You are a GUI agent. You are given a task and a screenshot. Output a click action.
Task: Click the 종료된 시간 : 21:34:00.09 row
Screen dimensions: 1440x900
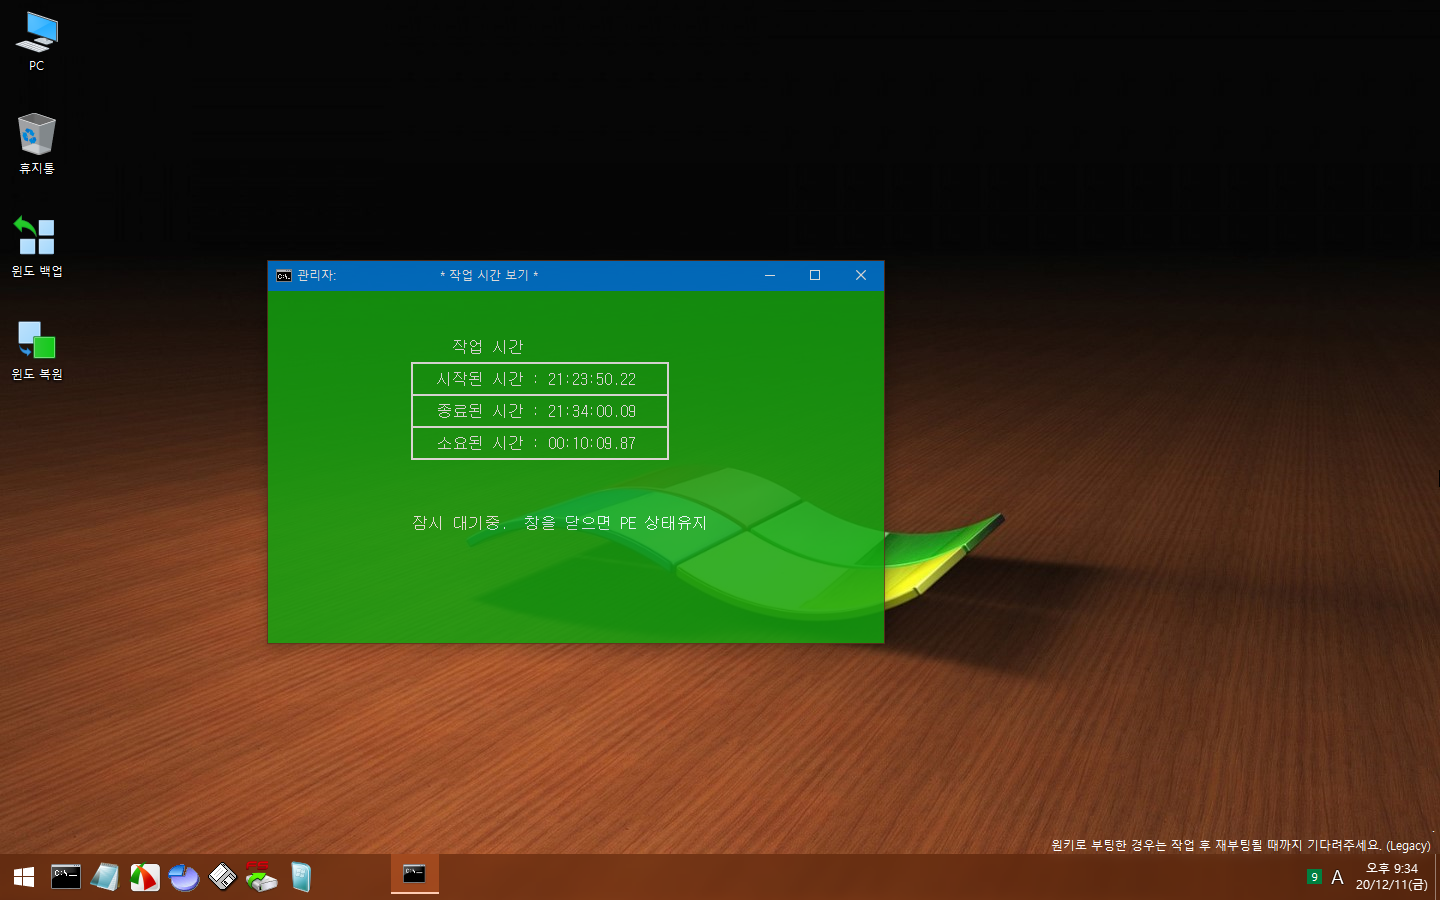point(540,411)
